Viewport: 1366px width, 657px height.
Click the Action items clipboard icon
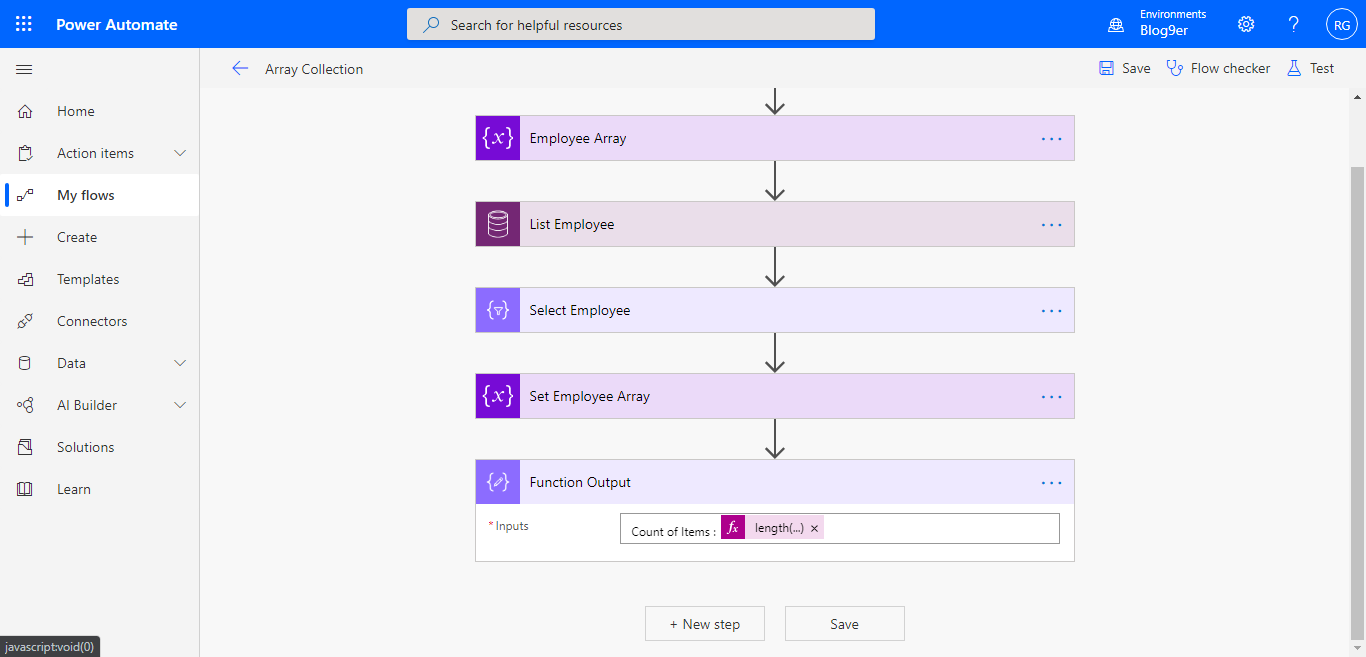(x=25, y=153)
